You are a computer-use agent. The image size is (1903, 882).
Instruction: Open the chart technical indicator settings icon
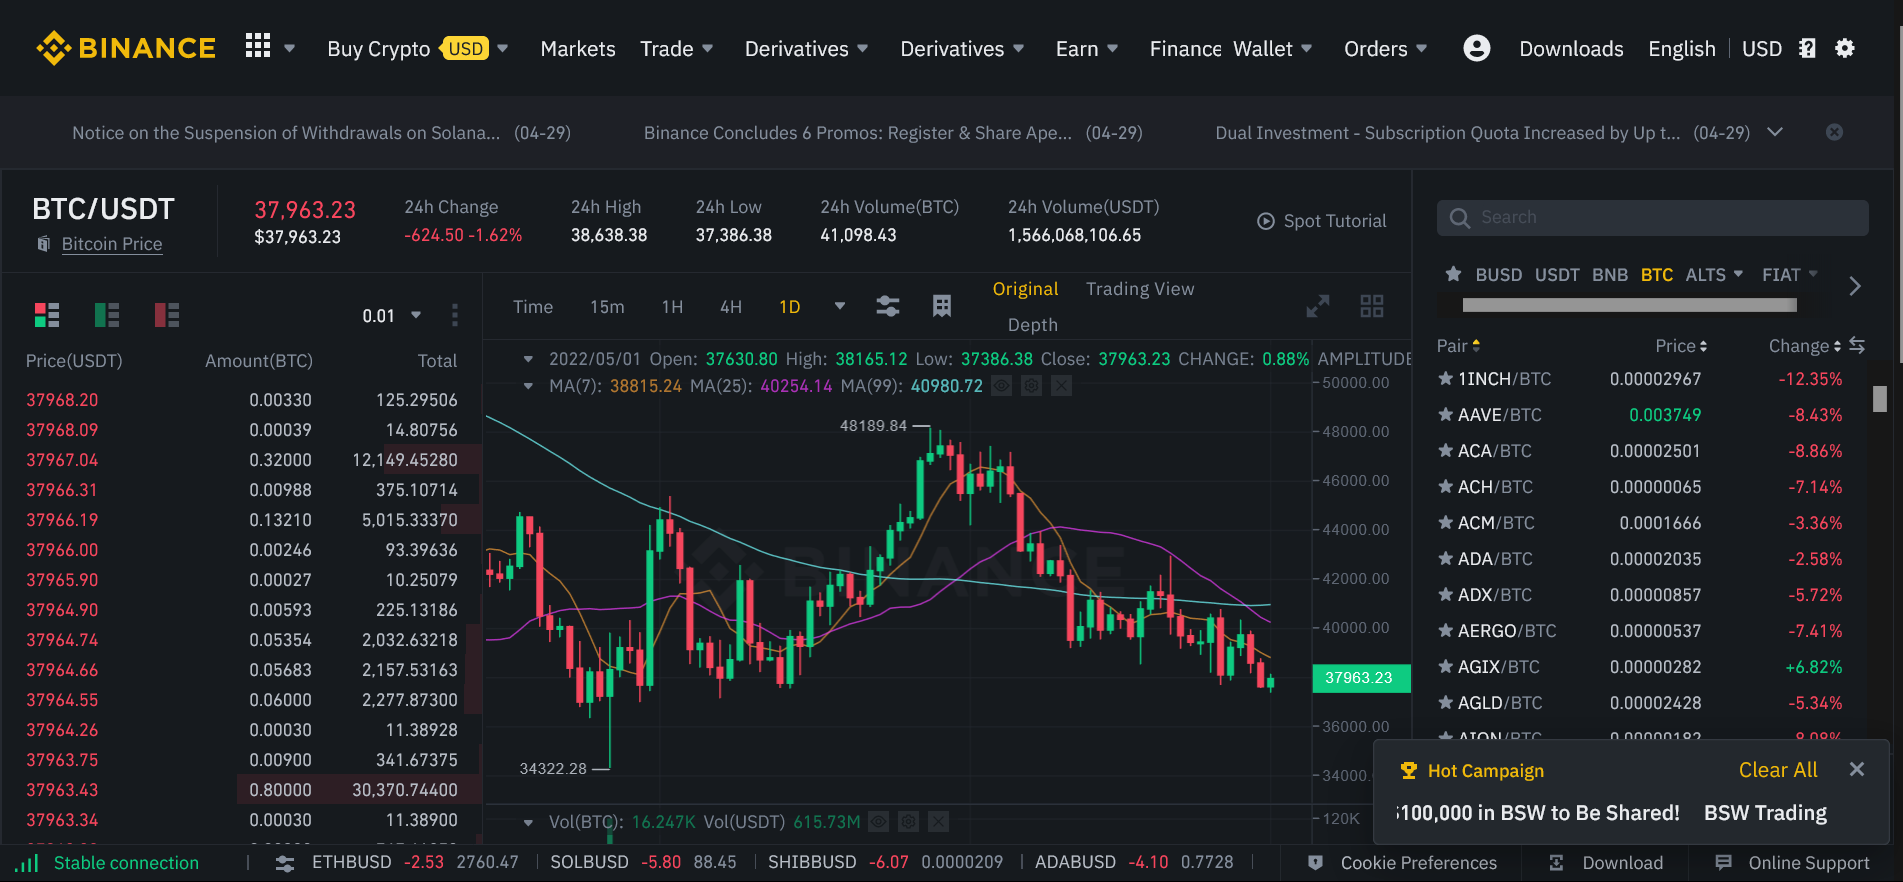coord(888,306)
